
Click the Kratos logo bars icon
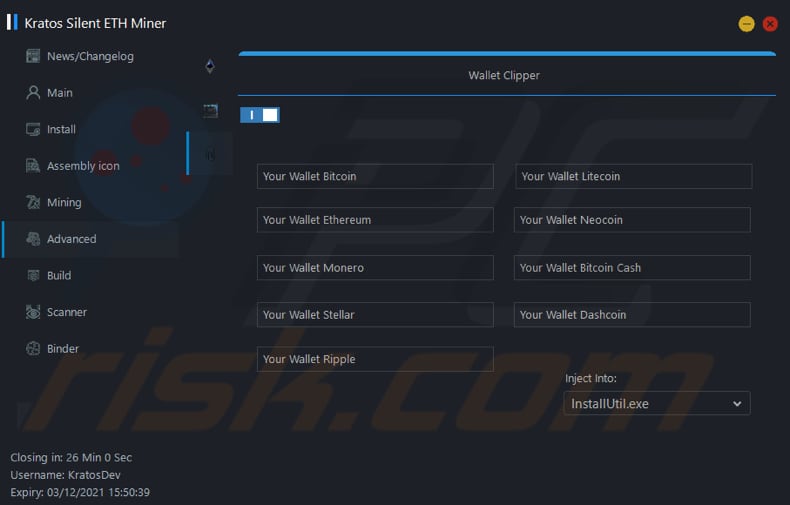[12, 22]
